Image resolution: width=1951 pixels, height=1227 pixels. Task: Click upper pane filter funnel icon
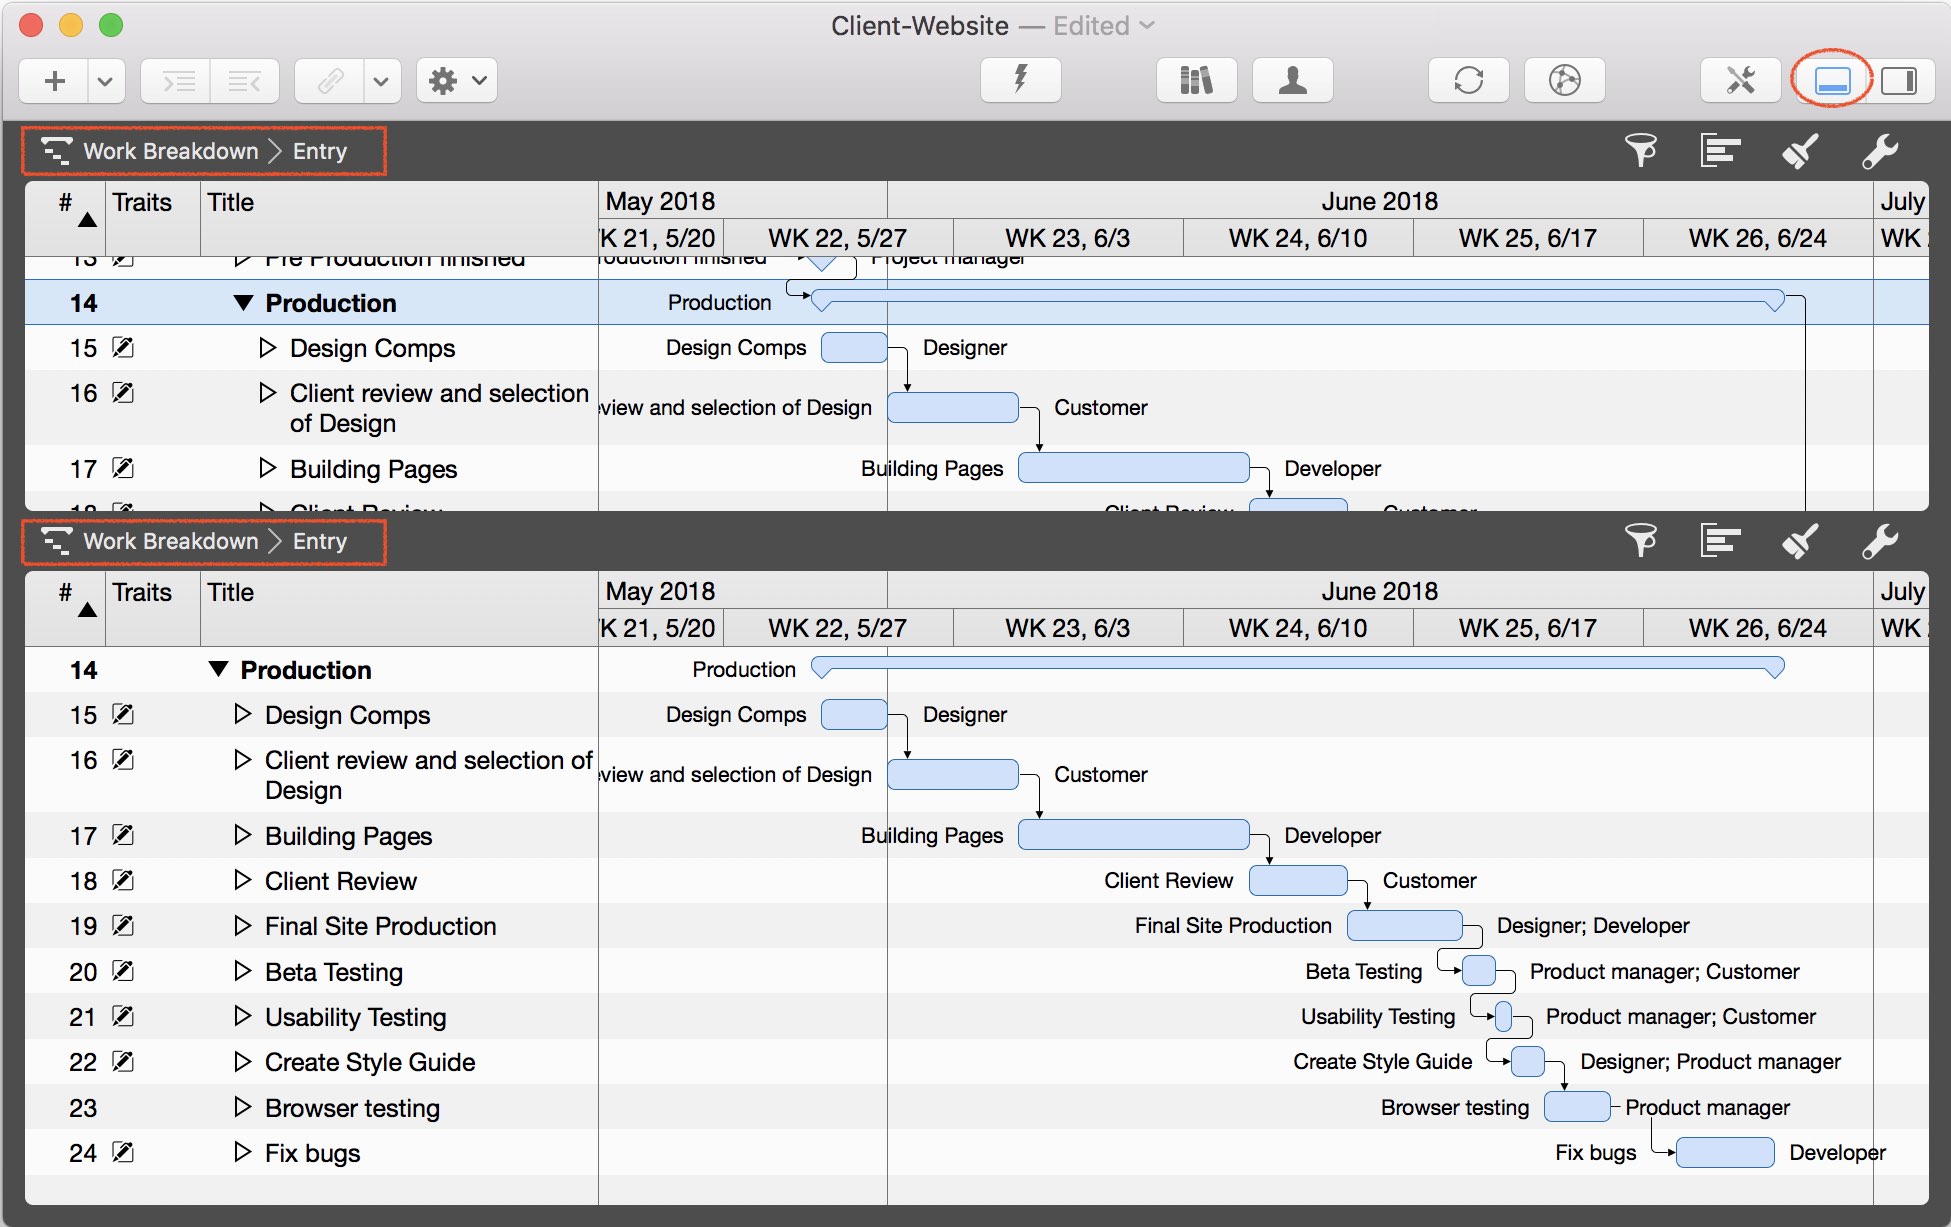tap(1640, 151)
